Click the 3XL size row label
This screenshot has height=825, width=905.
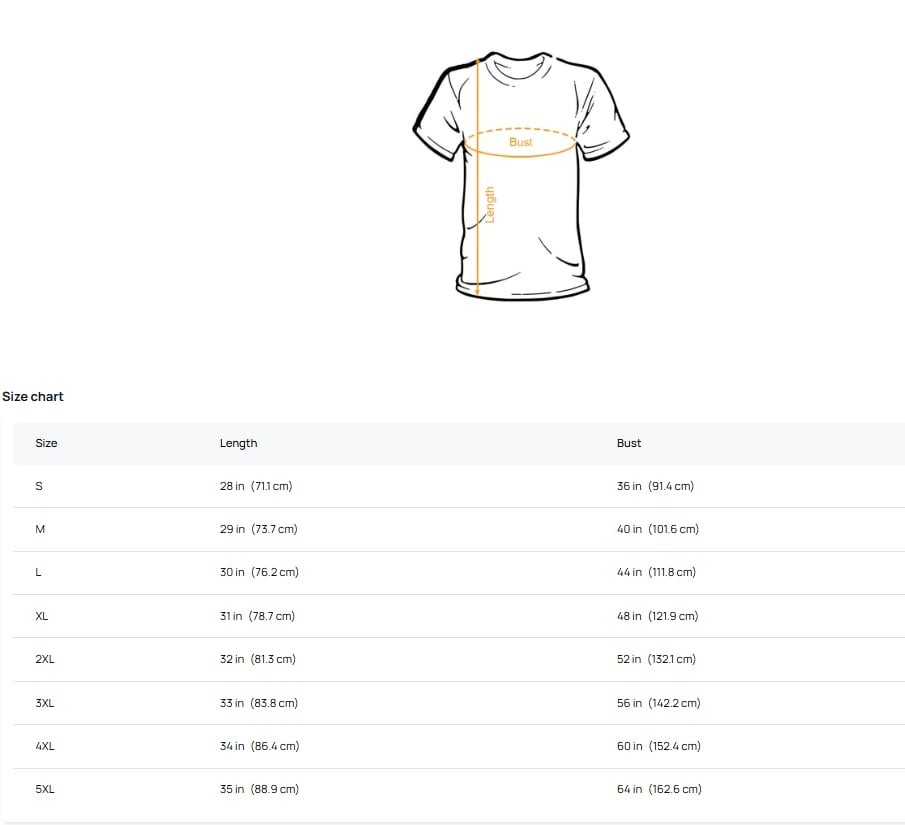click(x=45, y=703)
